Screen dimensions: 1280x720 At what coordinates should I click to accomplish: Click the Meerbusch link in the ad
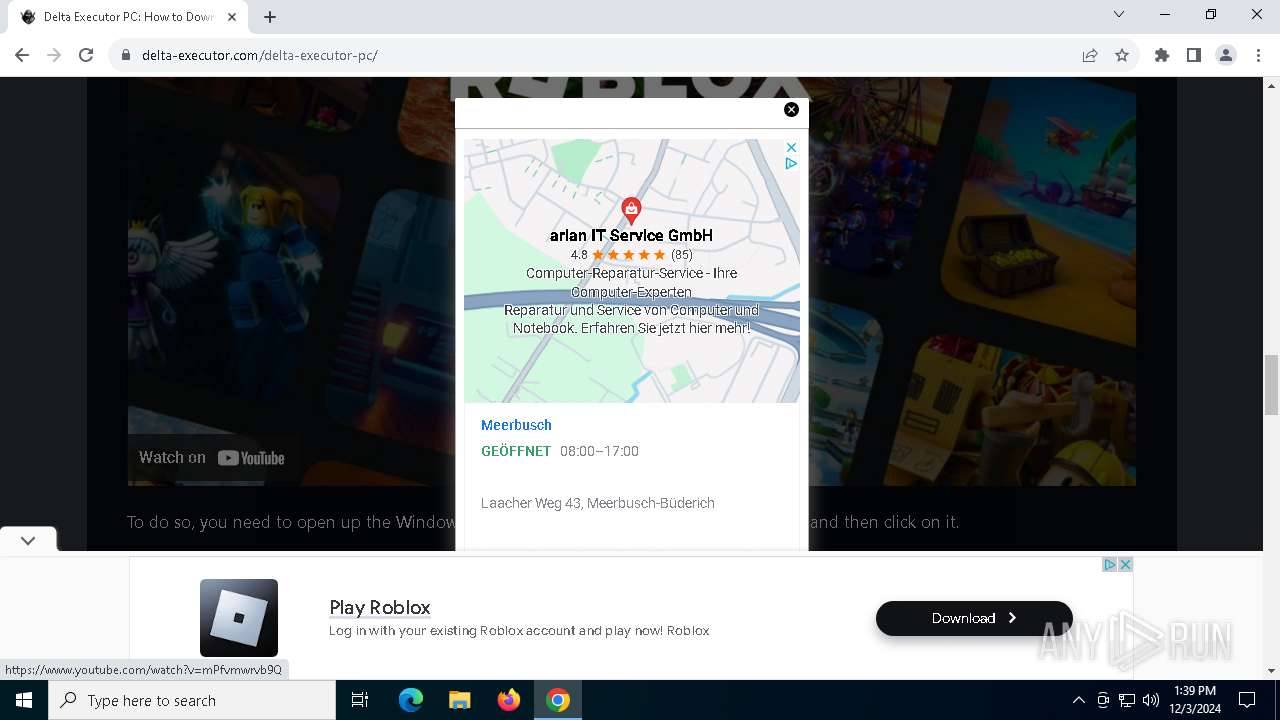coord(516,425)
